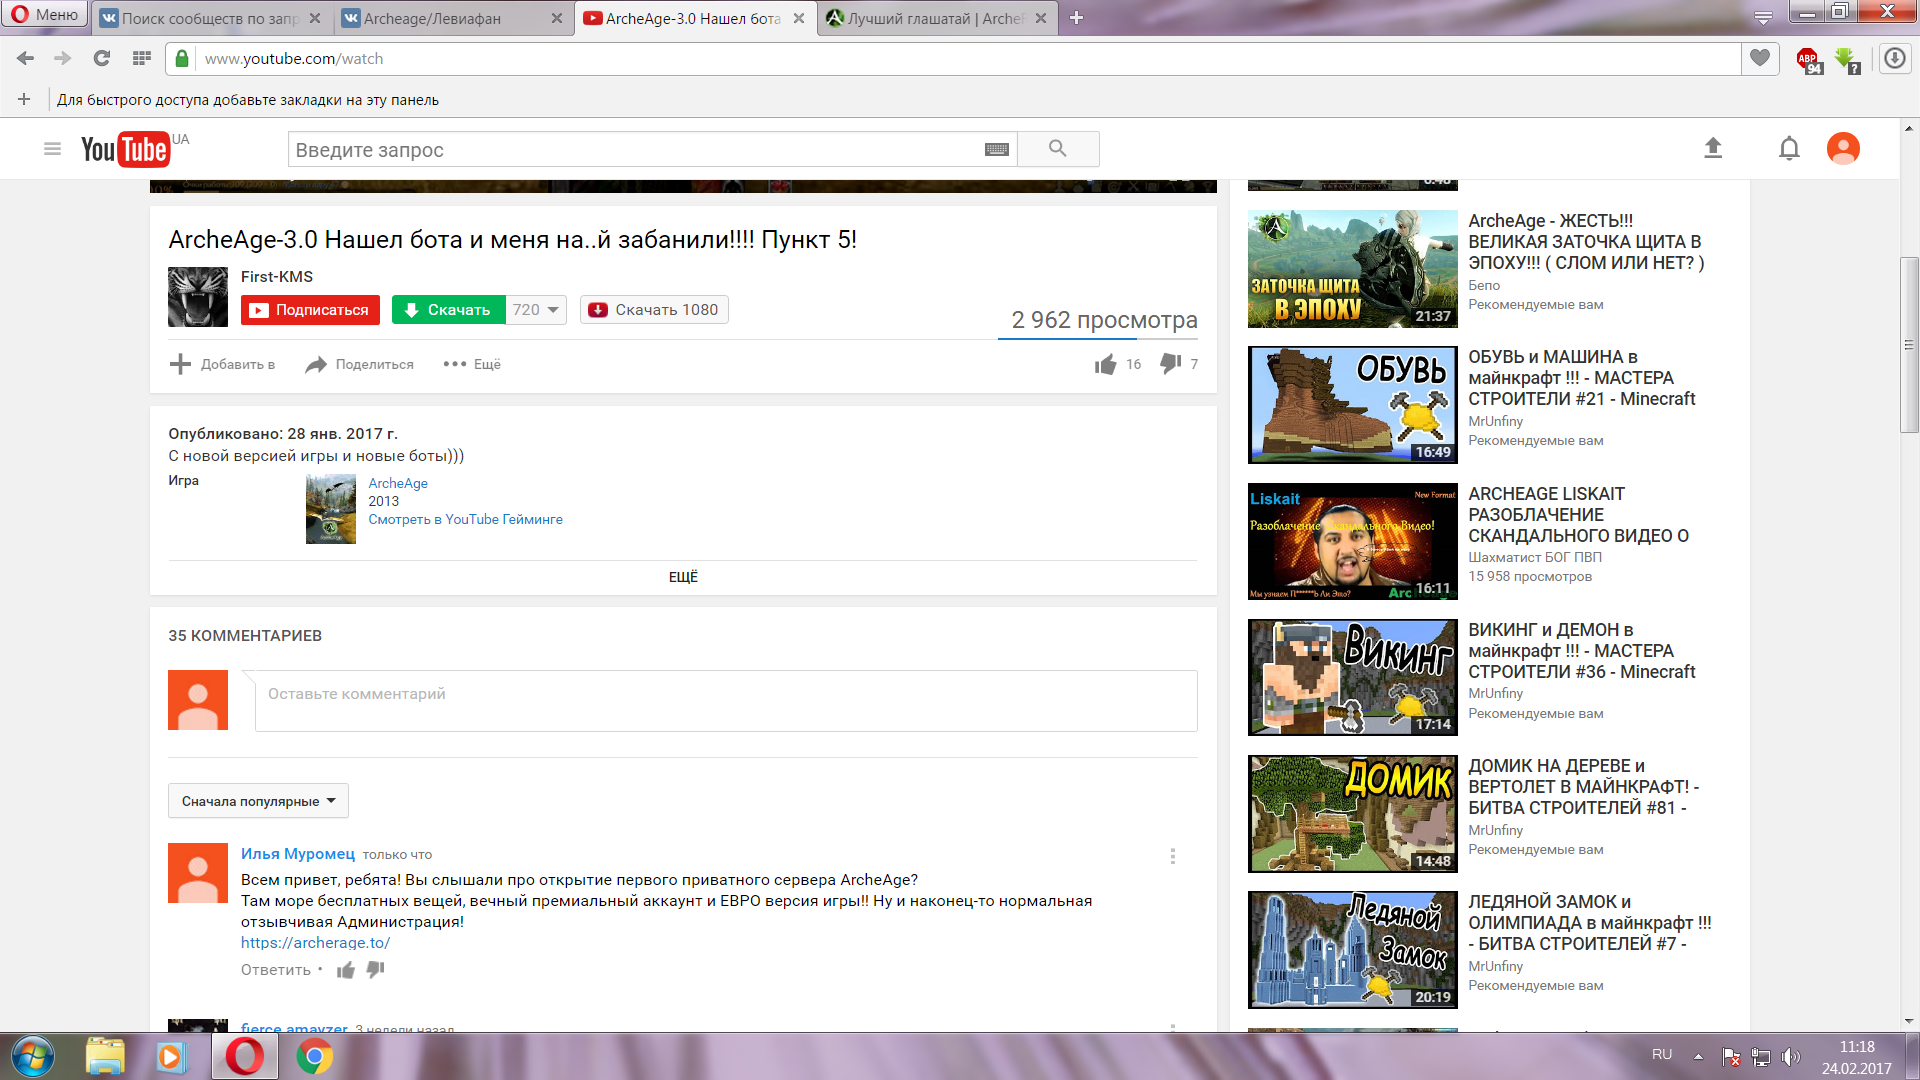Subscribe with the Подписаться button

click(x=310, y=310)
